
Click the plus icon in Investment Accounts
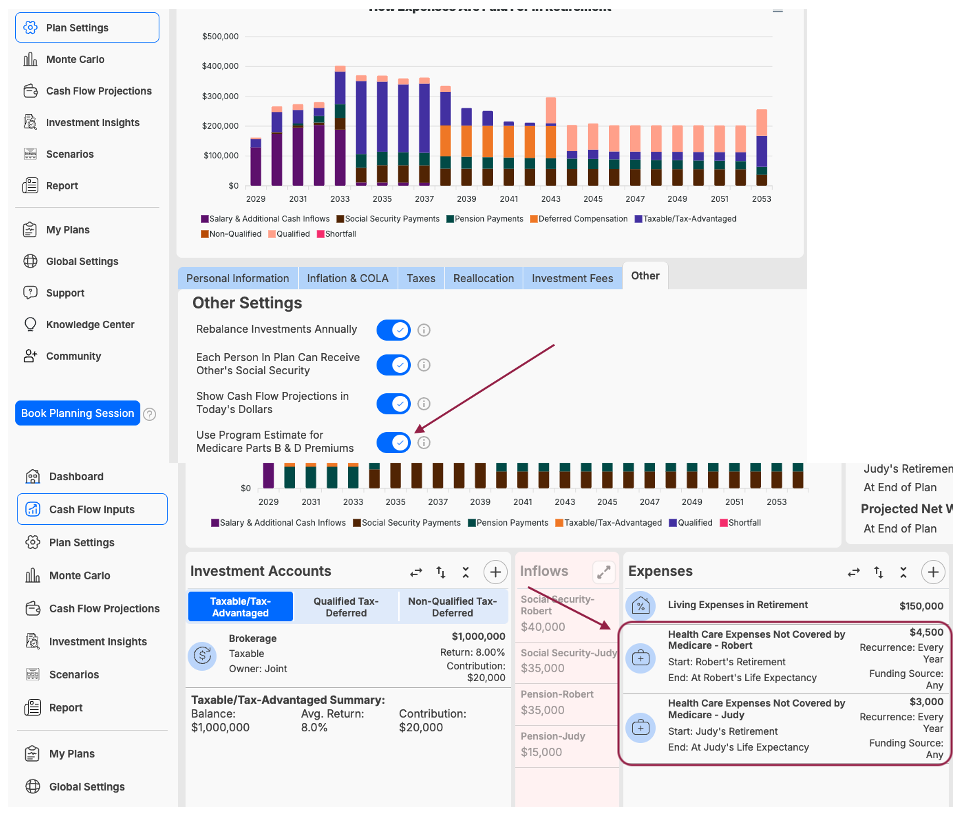(x=495, y=572)
